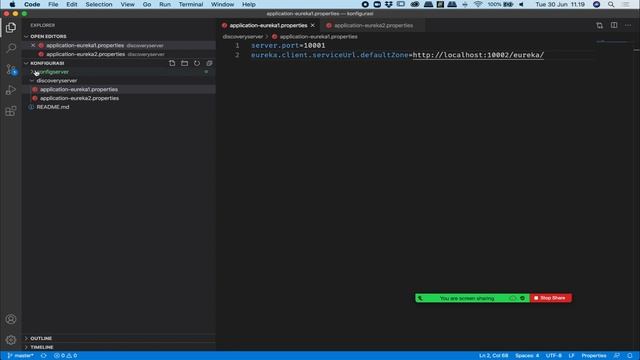Click line 1 server.port=10001
This screenshot has width=640, height=360.
click(288, 46)
